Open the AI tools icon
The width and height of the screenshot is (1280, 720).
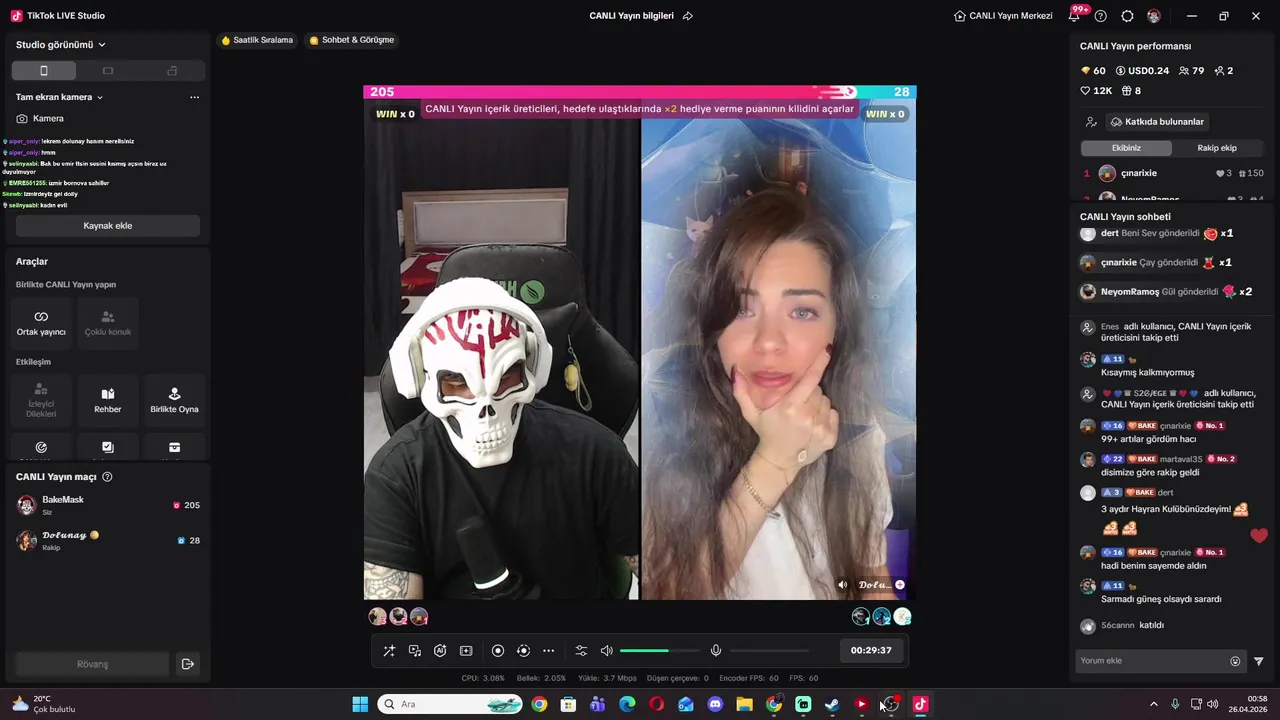pos(440,650)
